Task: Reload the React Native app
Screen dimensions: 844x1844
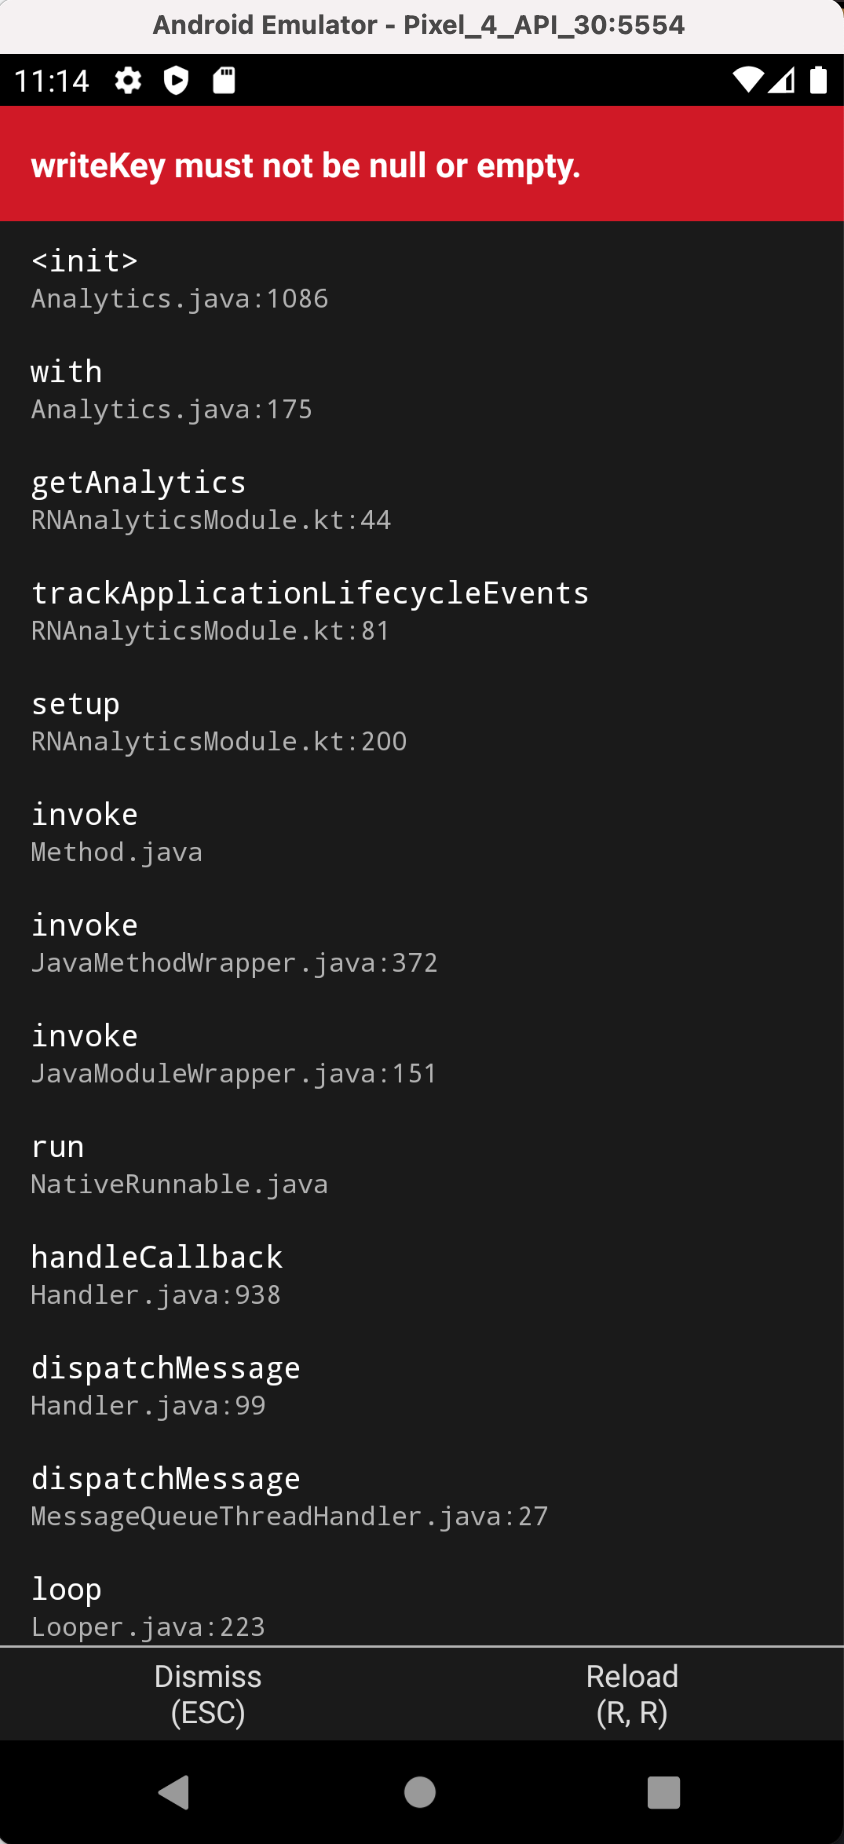Action: pyautogui.click(x=632, y=1693)
